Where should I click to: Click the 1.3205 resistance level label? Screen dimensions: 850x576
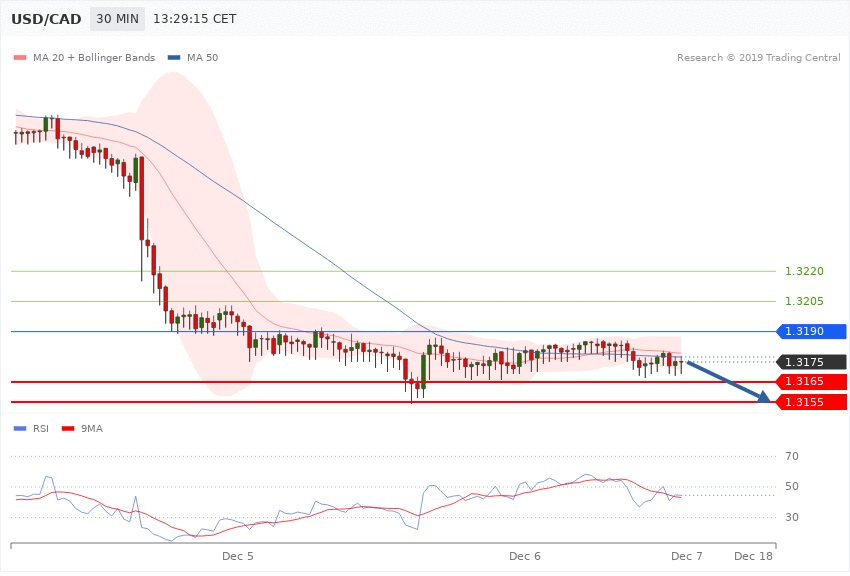tap(804, 301)
